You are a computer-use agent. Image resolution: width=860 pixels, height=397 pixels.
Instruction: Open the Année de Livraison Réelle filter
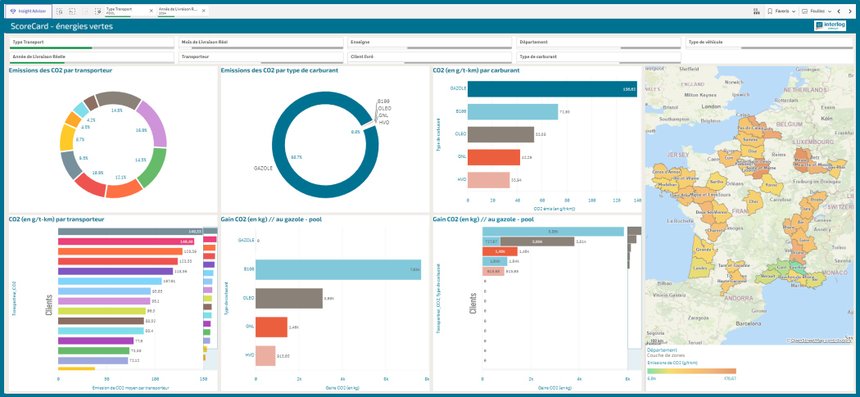pos(91,57)
